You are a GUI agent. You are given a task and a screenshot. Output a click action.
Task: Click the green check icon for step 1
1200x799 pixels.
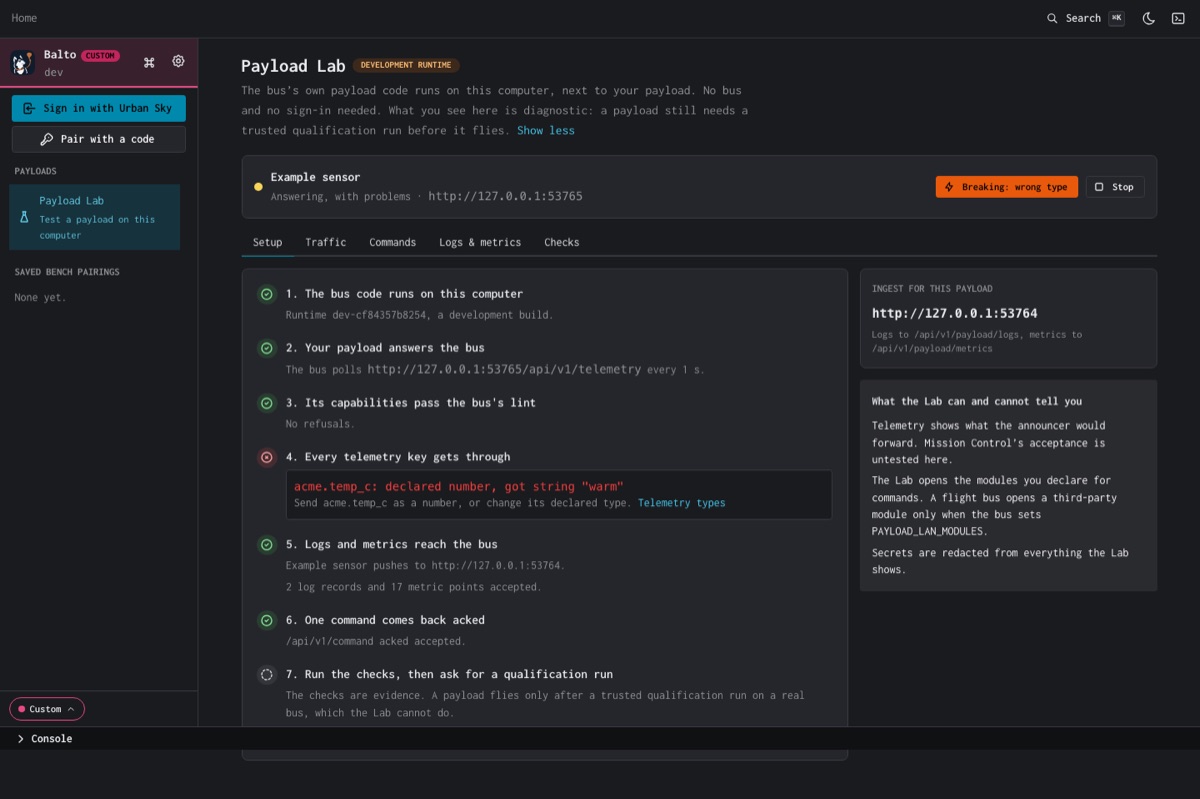tap(267, 294)
